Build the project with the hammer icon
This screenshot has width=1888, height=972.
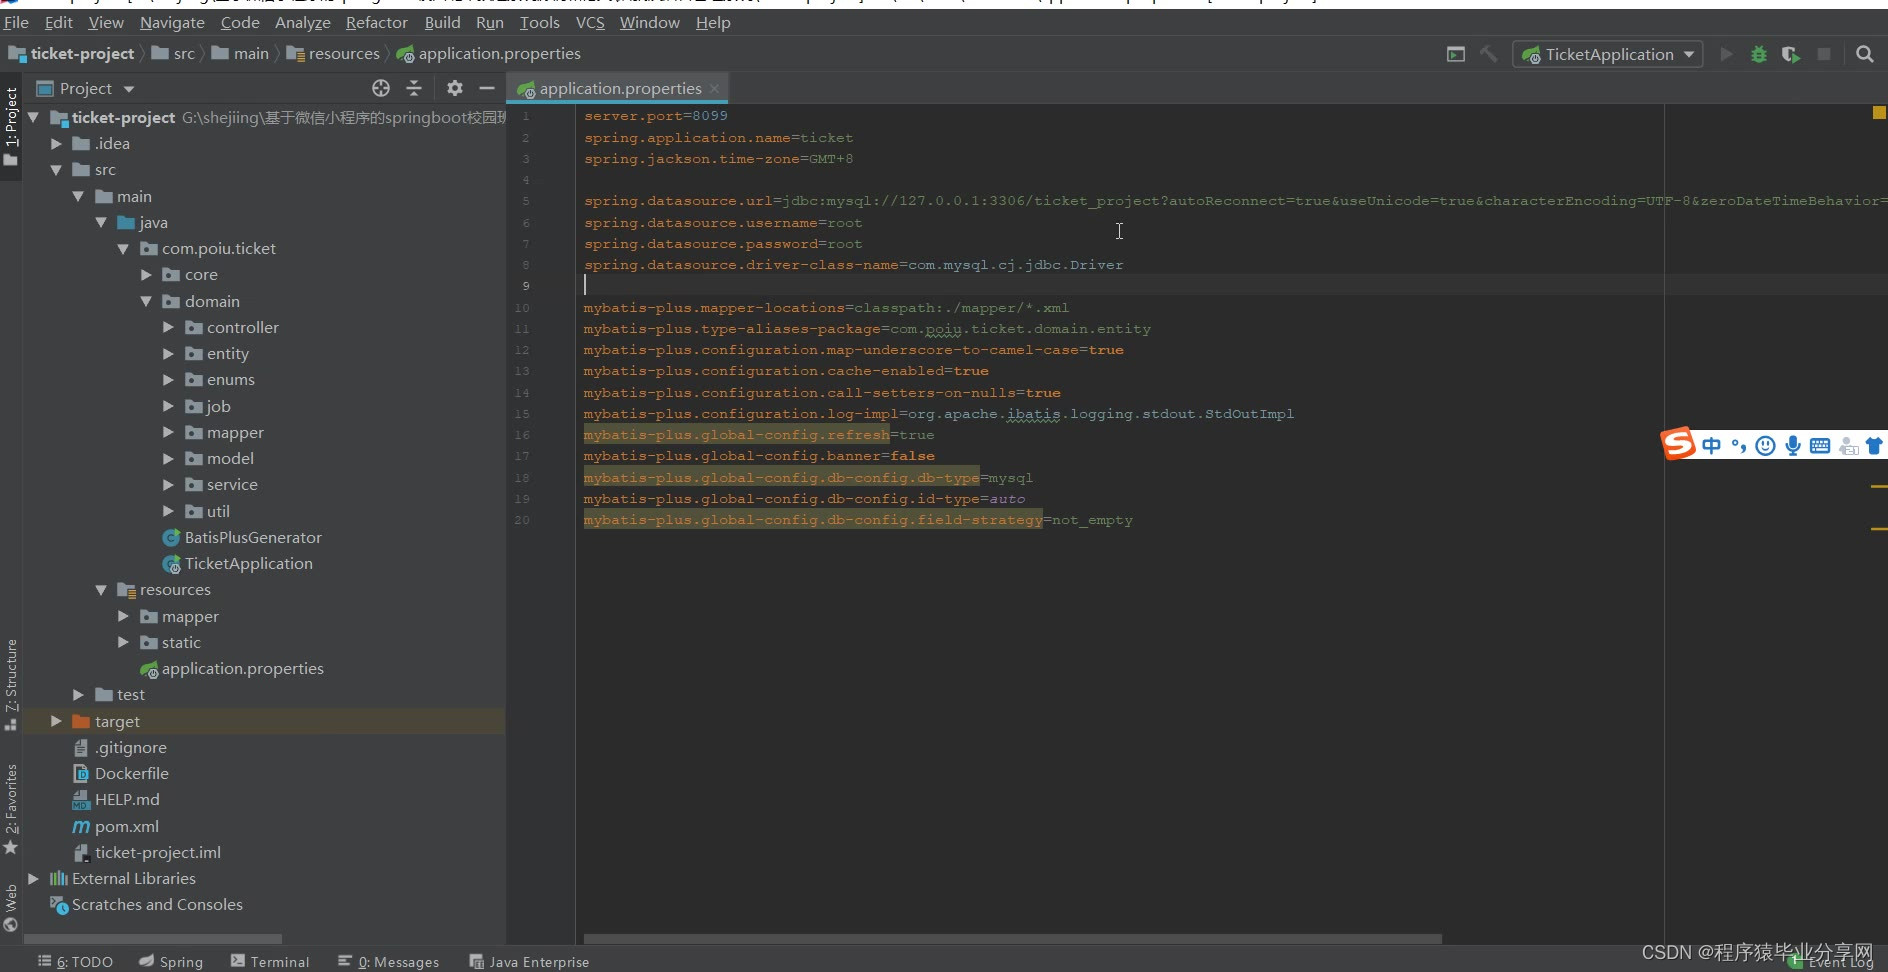(1489, 54)
